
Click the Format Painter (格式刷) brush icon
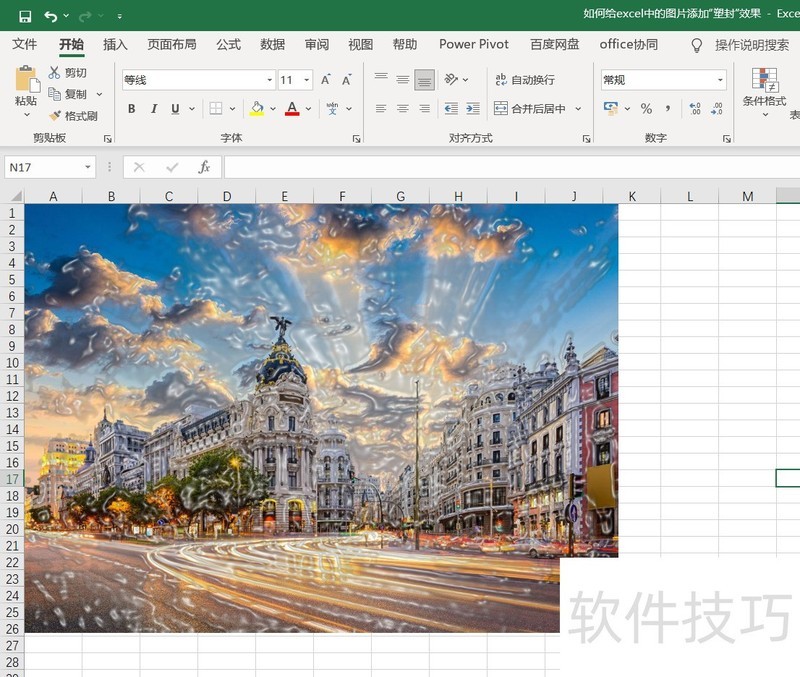55,116
